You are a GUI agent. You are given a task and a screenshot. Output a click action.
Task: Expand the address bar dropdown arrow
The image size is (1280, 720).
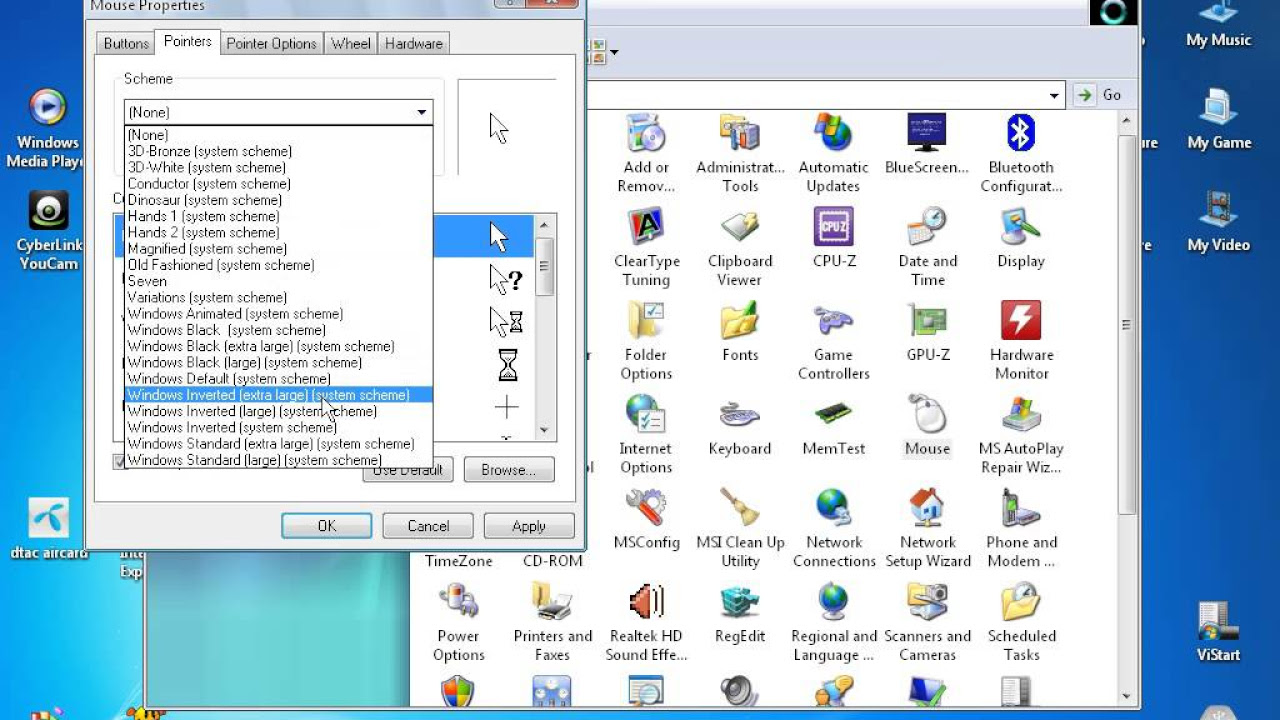point(1054,95)
